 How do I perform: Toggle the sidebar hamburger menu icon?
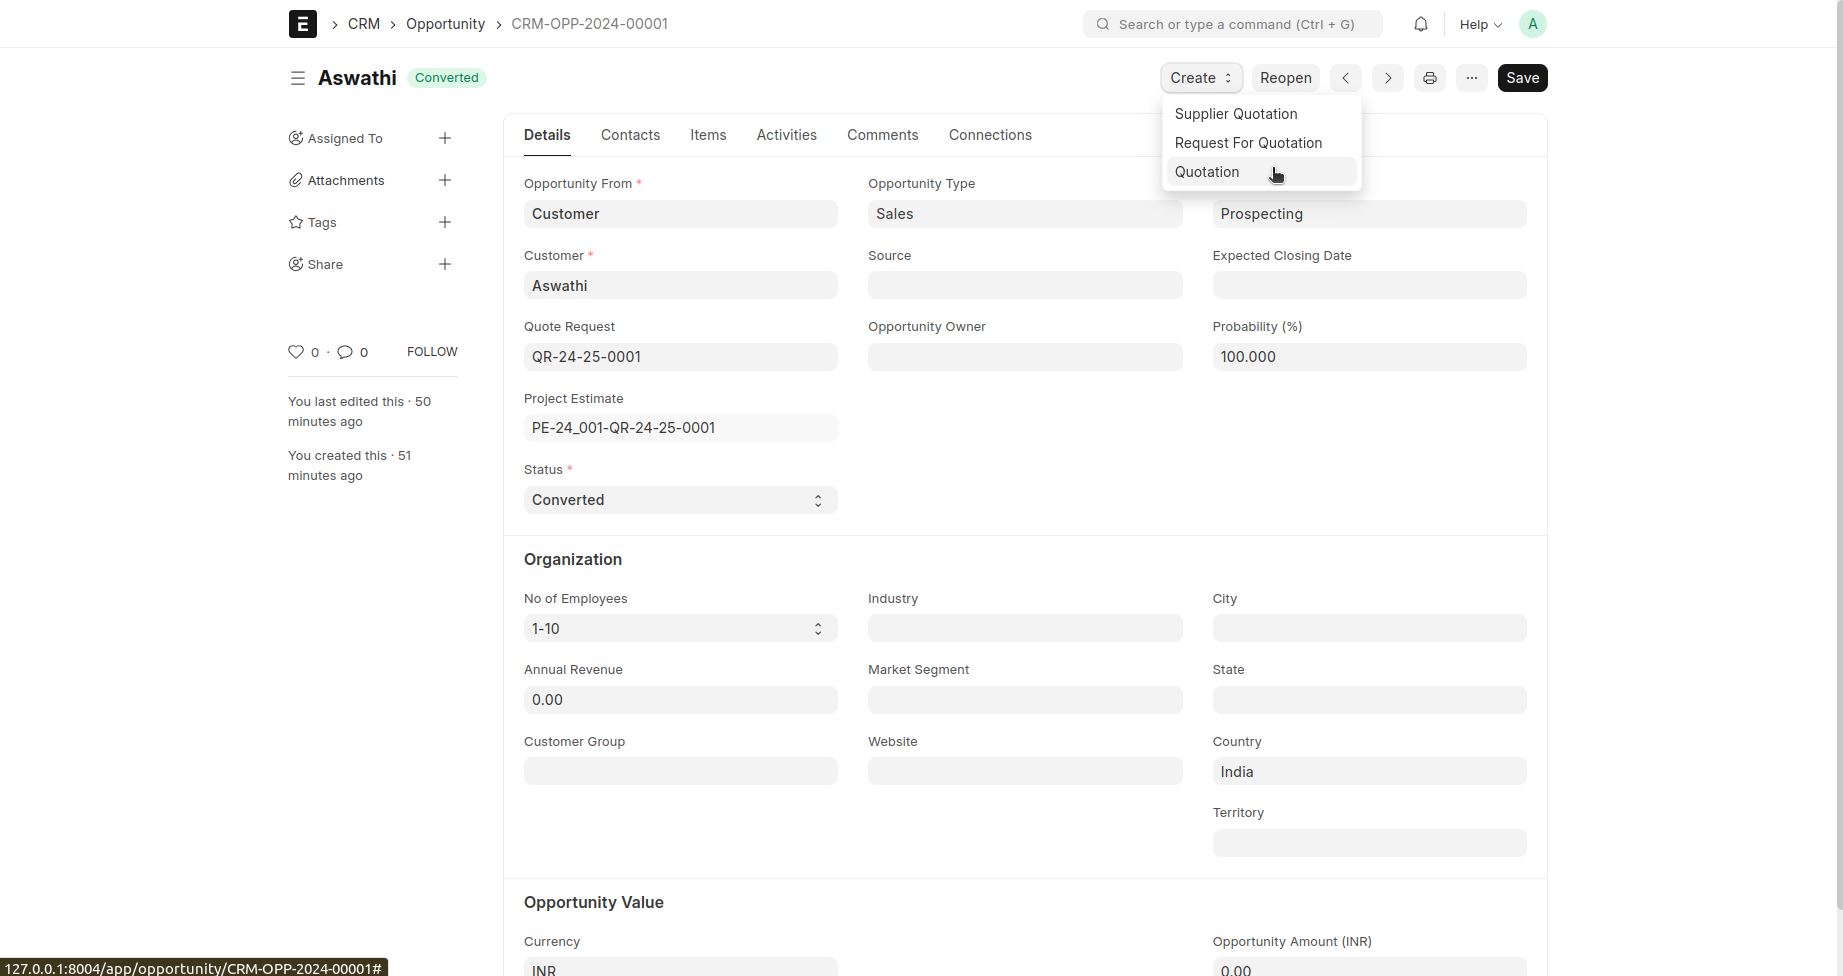(x=297, y=78)
